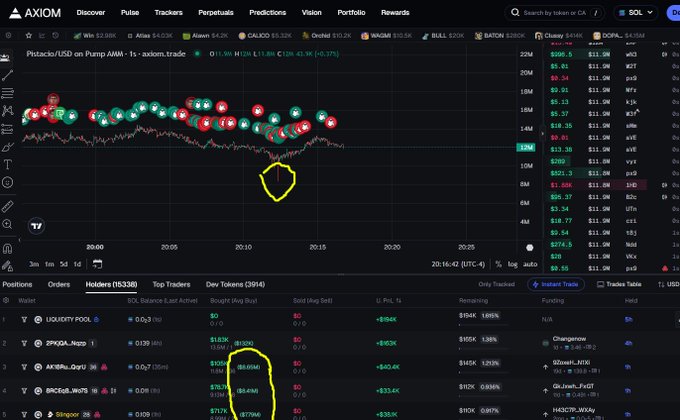Click the history clock icon in ticker bar
Screen dimensions: 680x420
tap(56, 36)
